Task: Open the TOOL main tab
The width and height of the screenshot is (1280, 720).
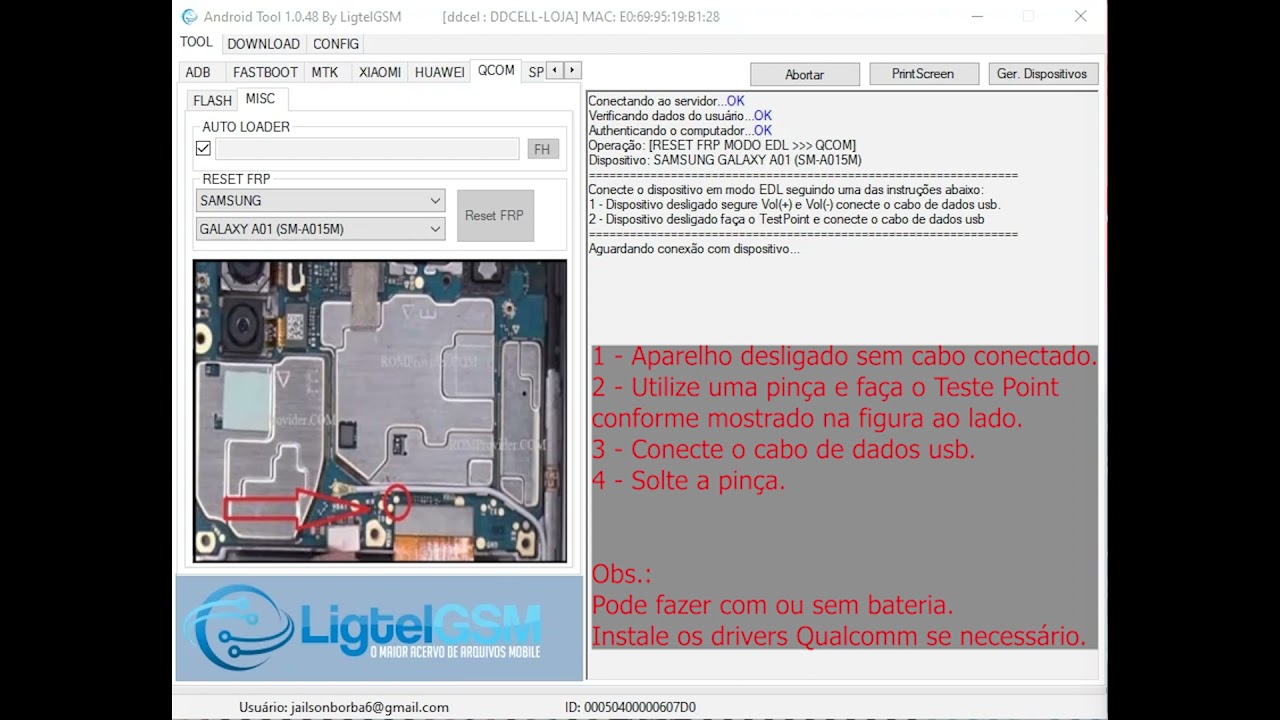Action: (x=196, y=43)
